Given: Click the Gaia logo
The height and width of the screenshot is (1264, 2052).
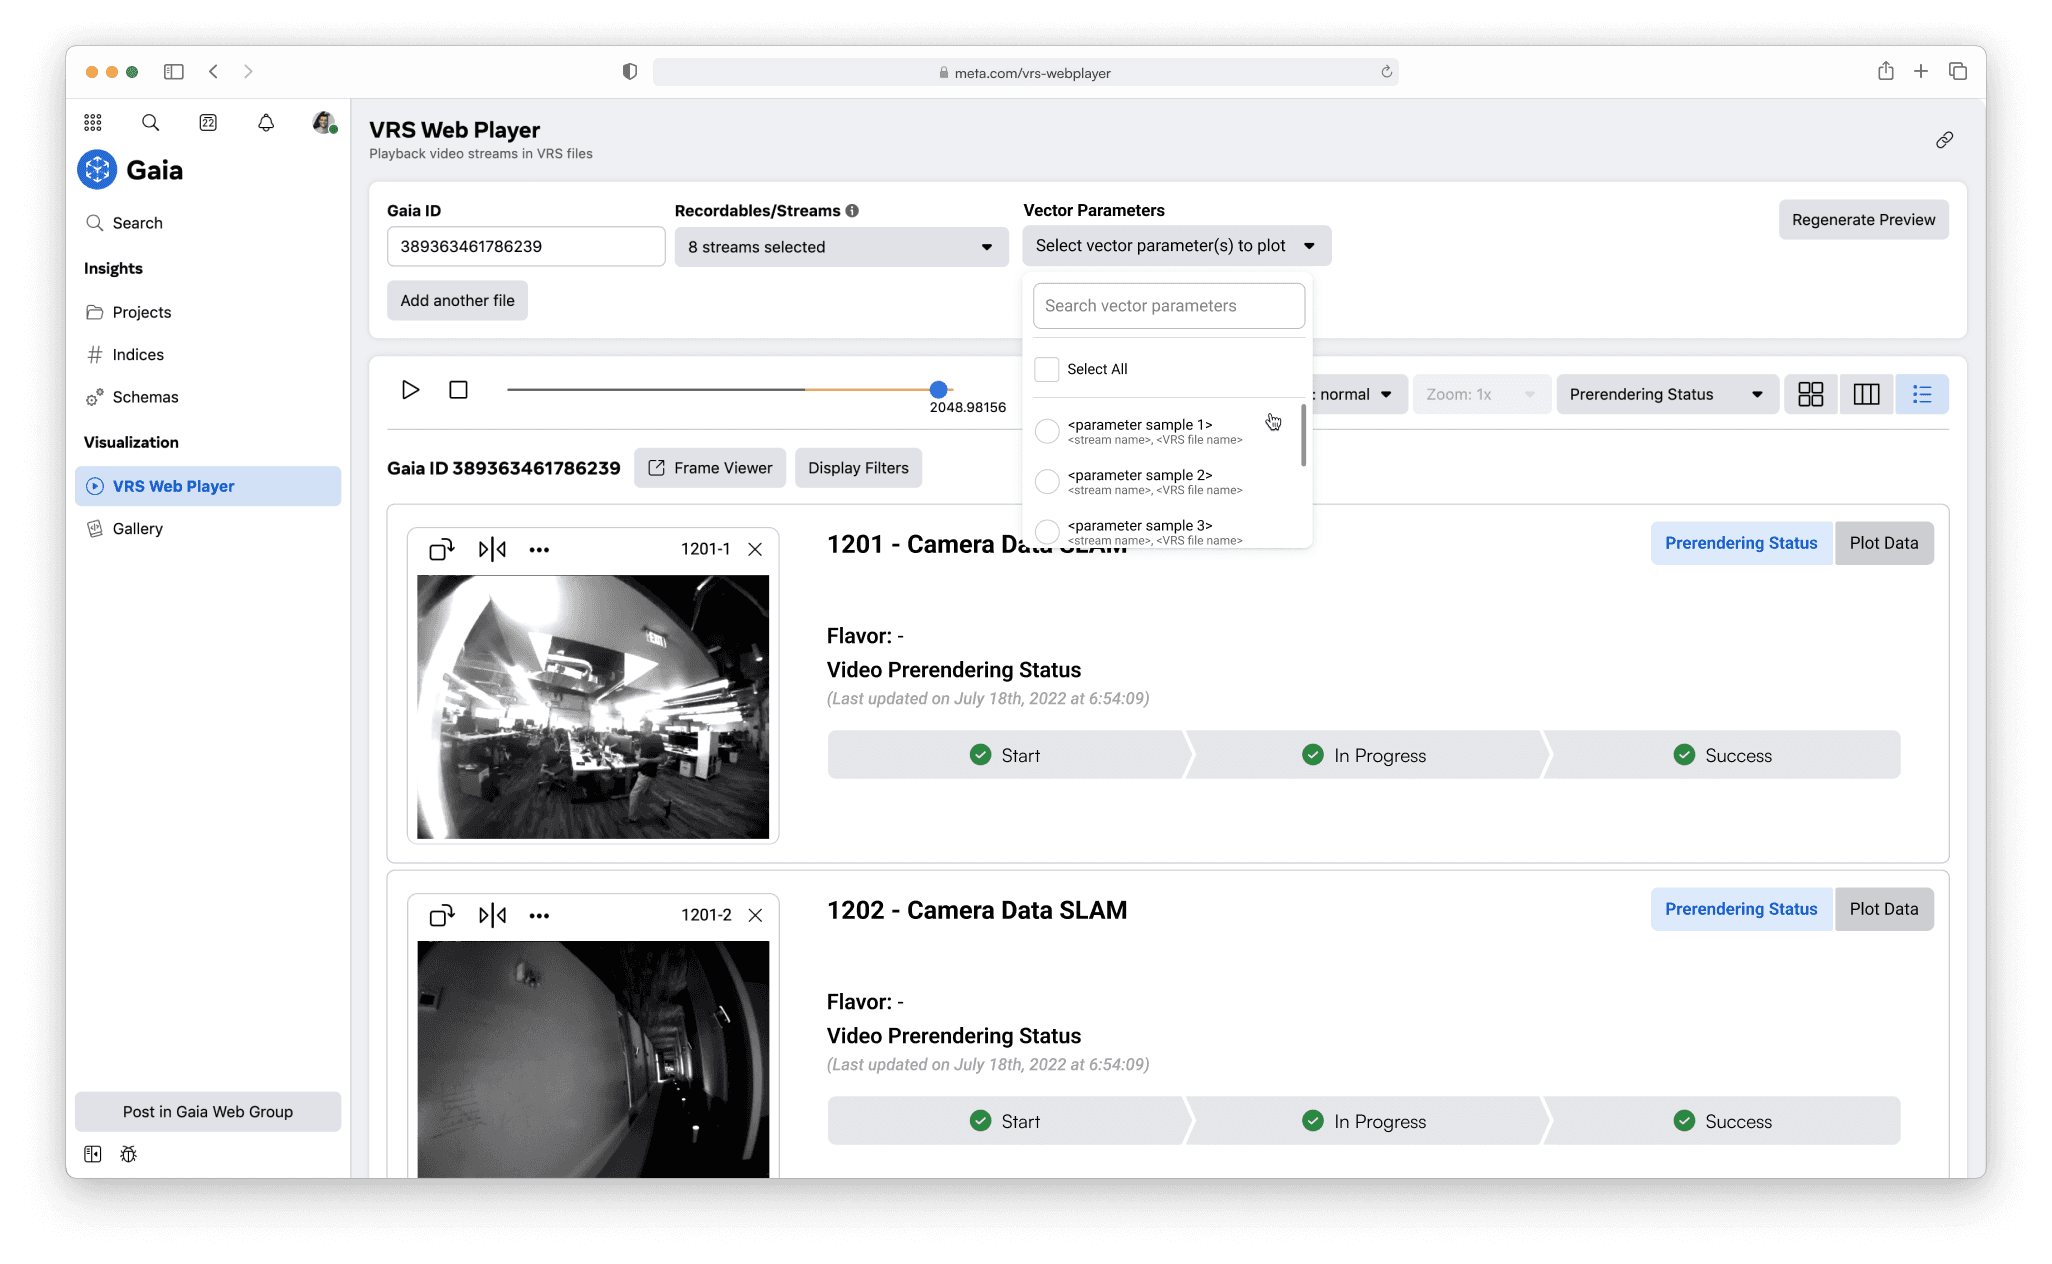Looking at the screenshot, I should (x=97, y=170).
